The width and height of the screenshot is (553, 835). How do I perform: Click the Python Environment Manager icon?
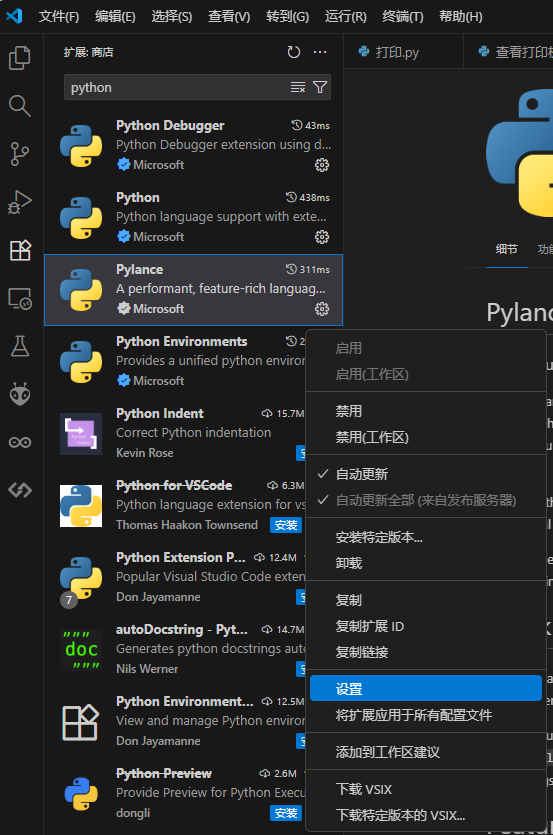(x=81, y=722)
